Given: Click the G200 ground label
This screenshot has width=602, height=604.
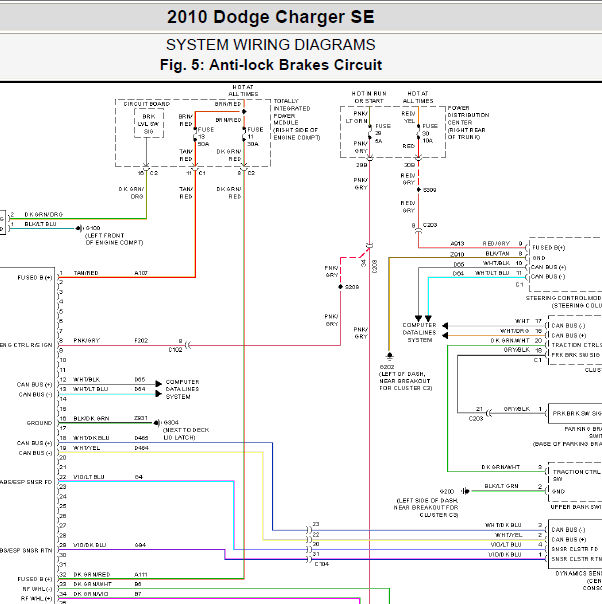Looking at the screenshot, I should tap(446, 492).
